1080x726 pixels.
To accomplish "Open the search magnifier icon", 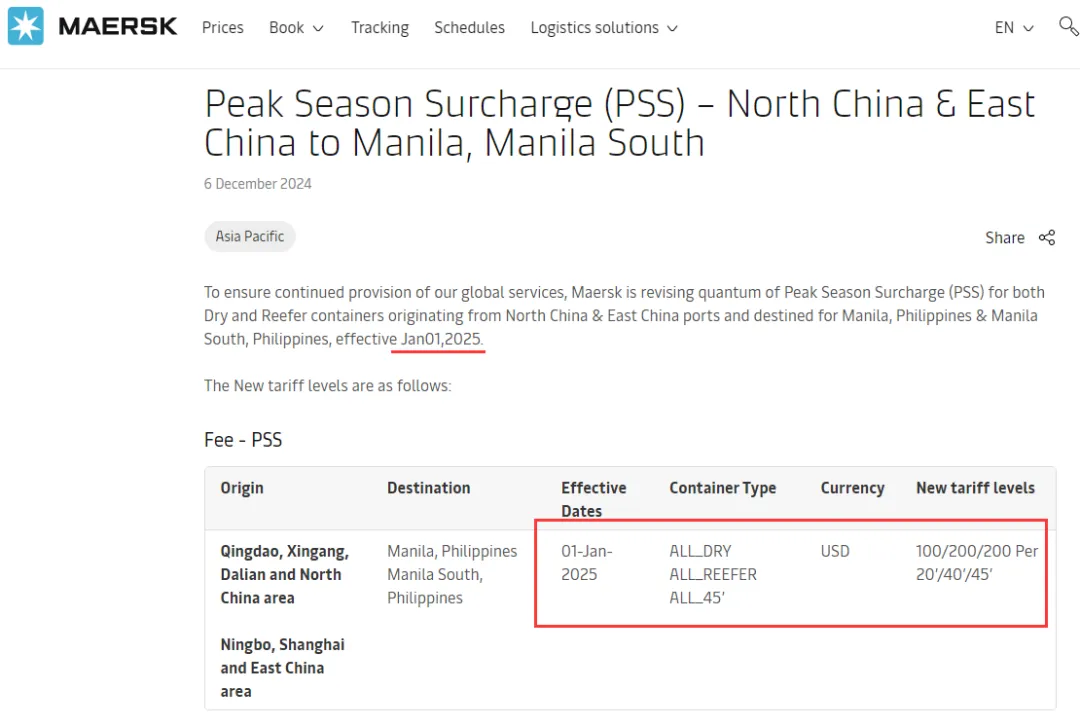I will click(1068, 27).
